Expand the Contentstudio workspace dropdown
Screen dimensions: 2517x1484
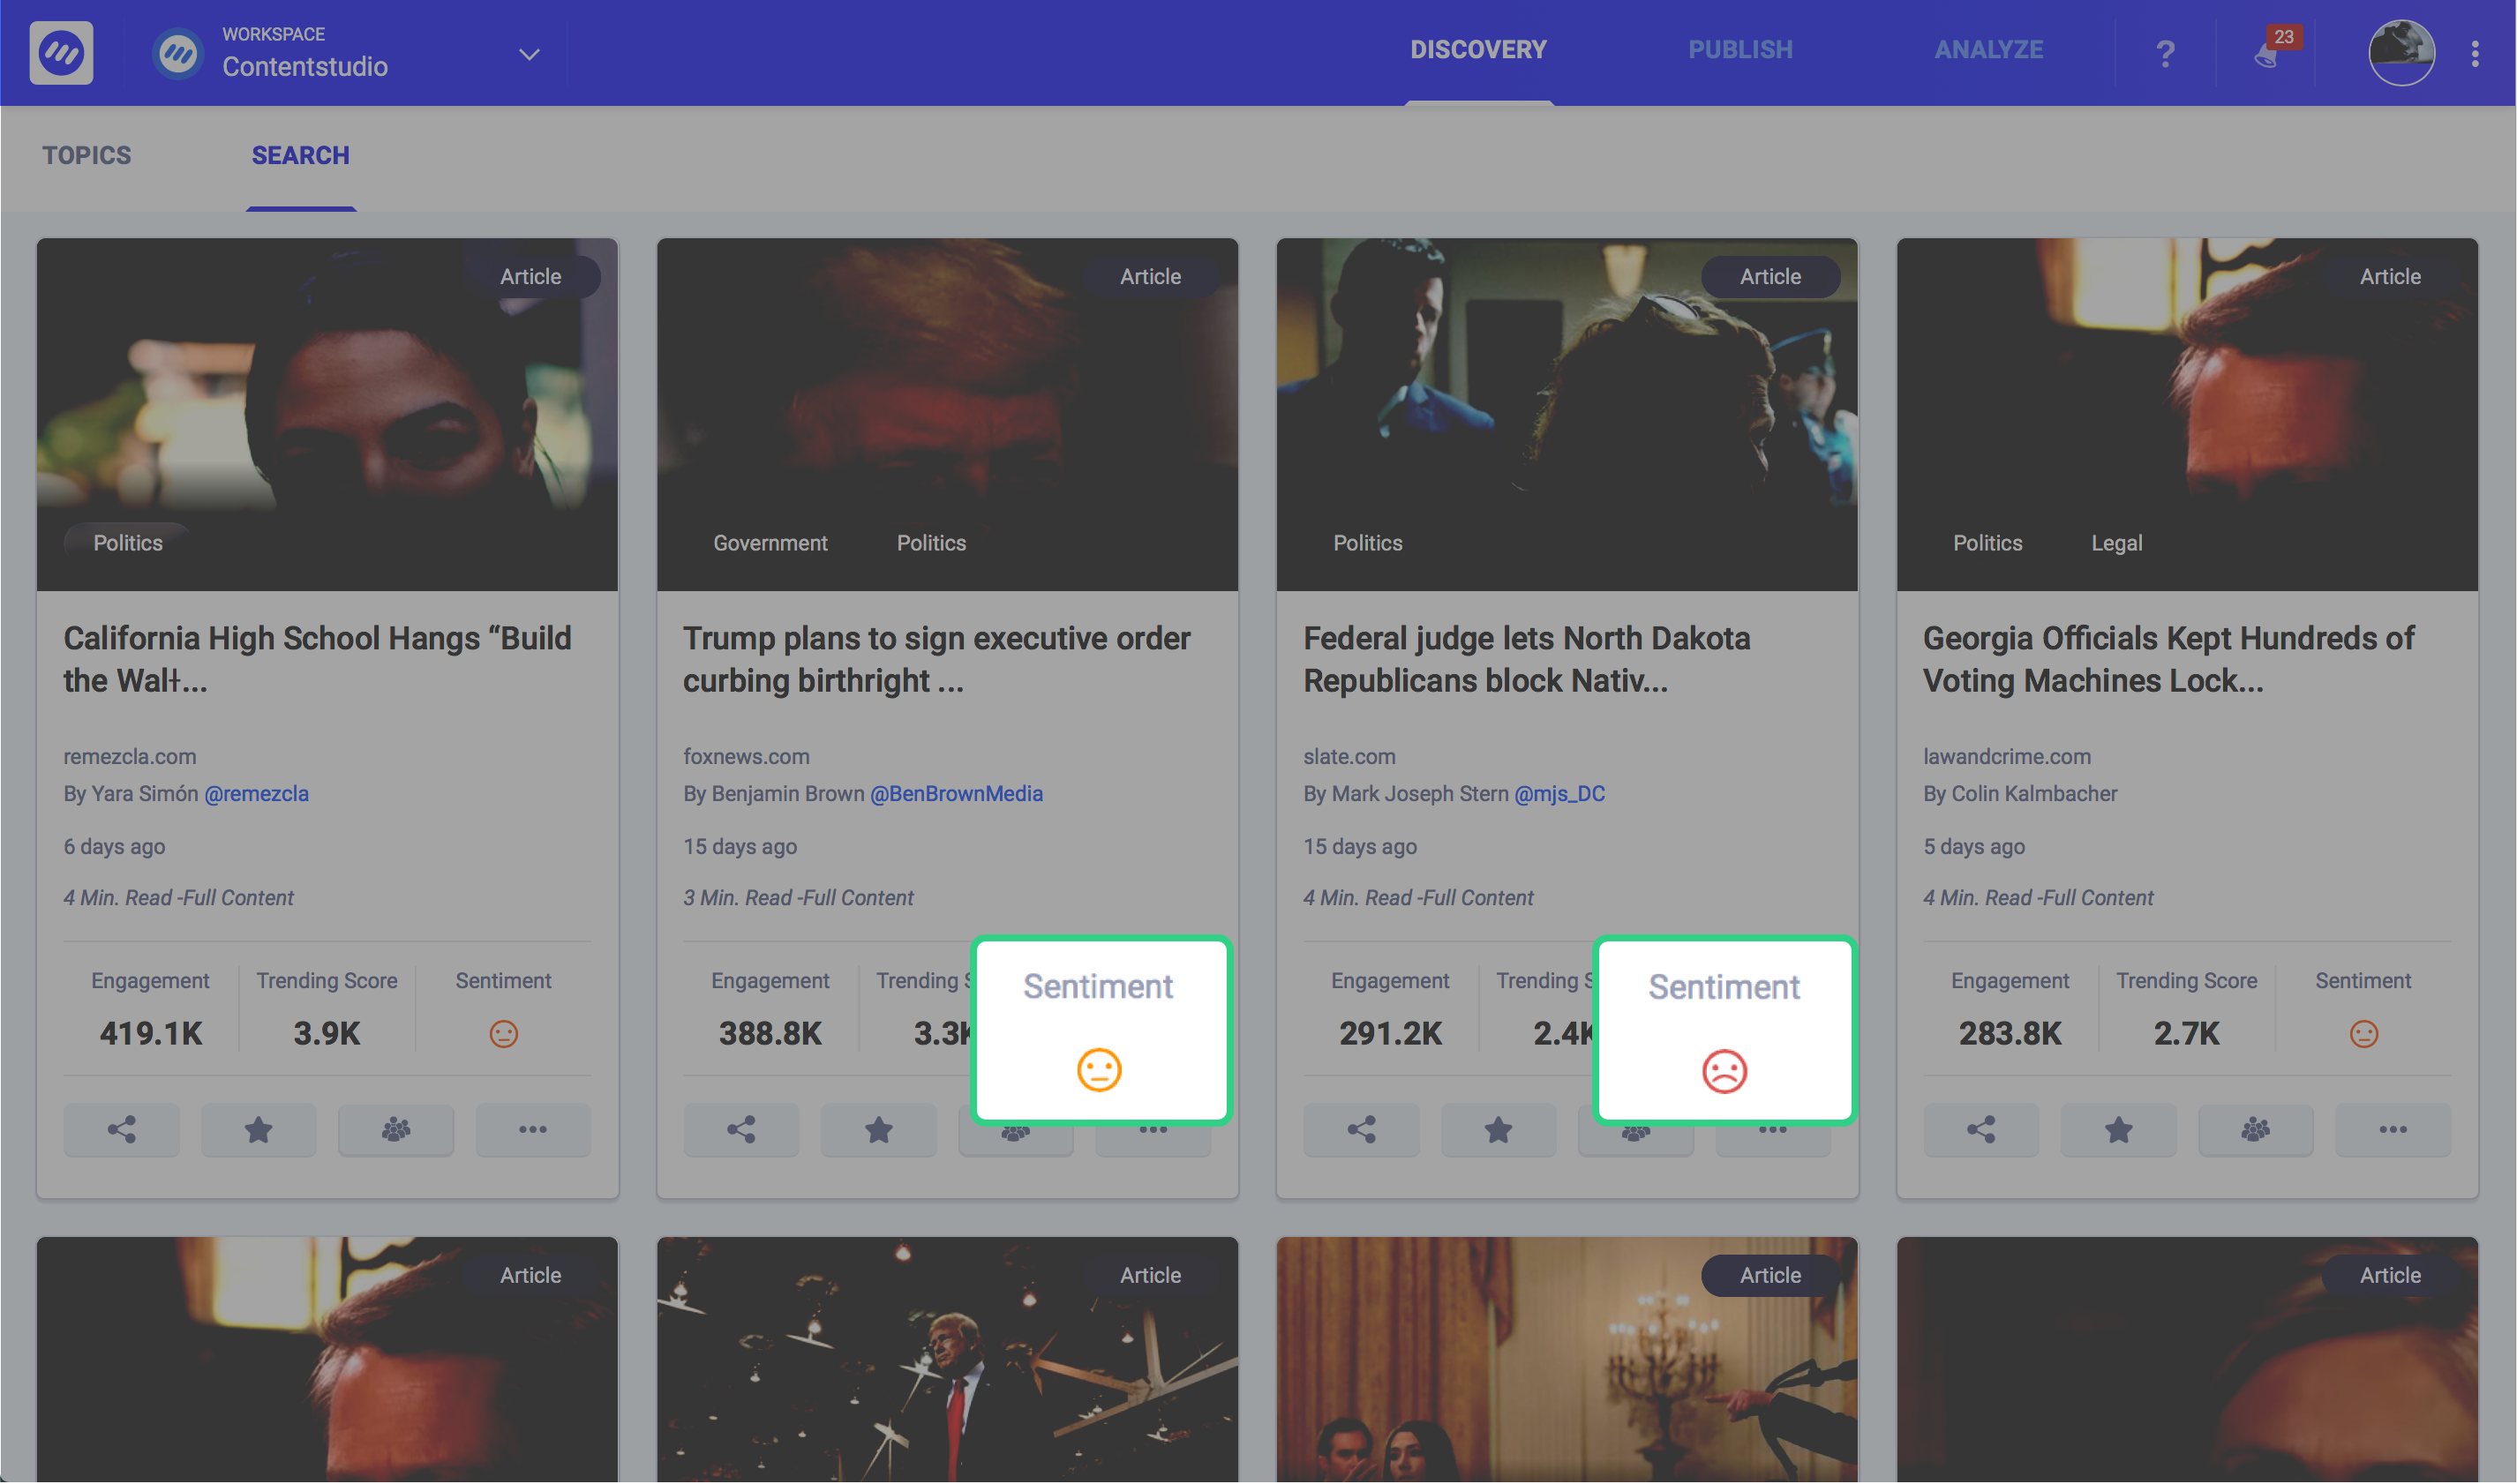click(x=530, y=54)
